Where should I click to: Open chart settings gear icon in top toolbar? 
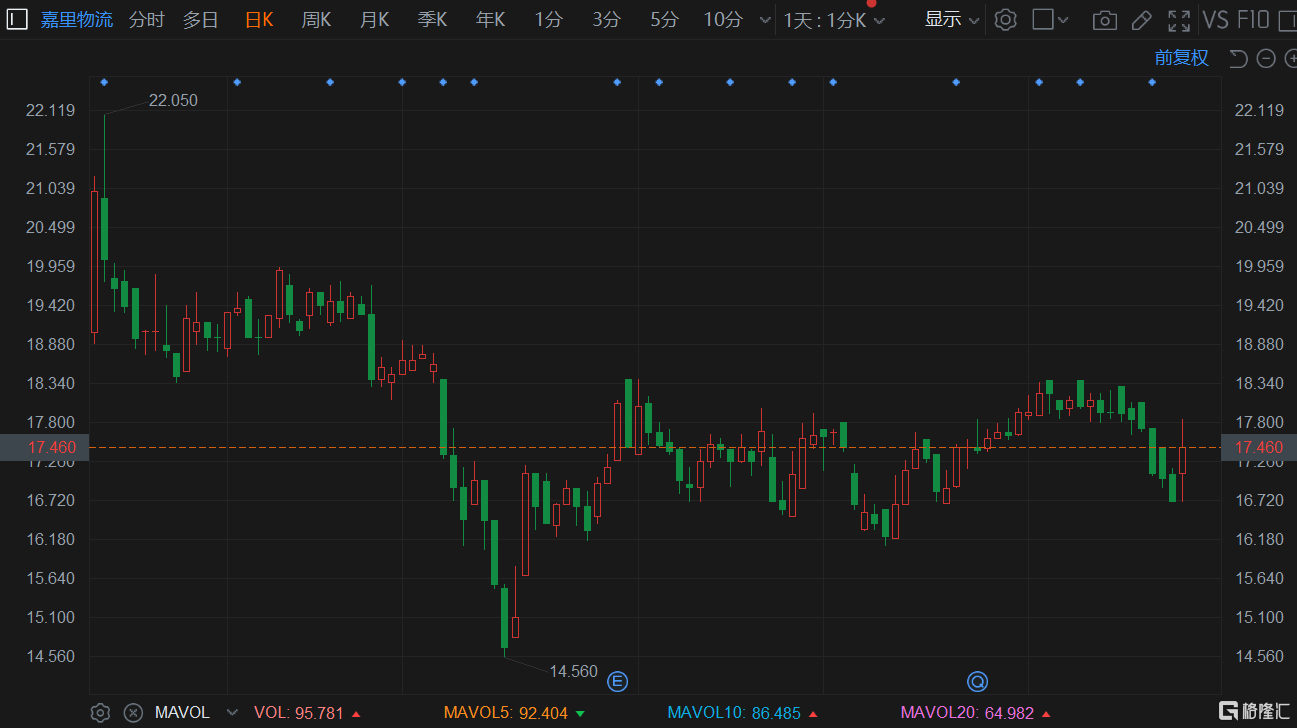1005,19
